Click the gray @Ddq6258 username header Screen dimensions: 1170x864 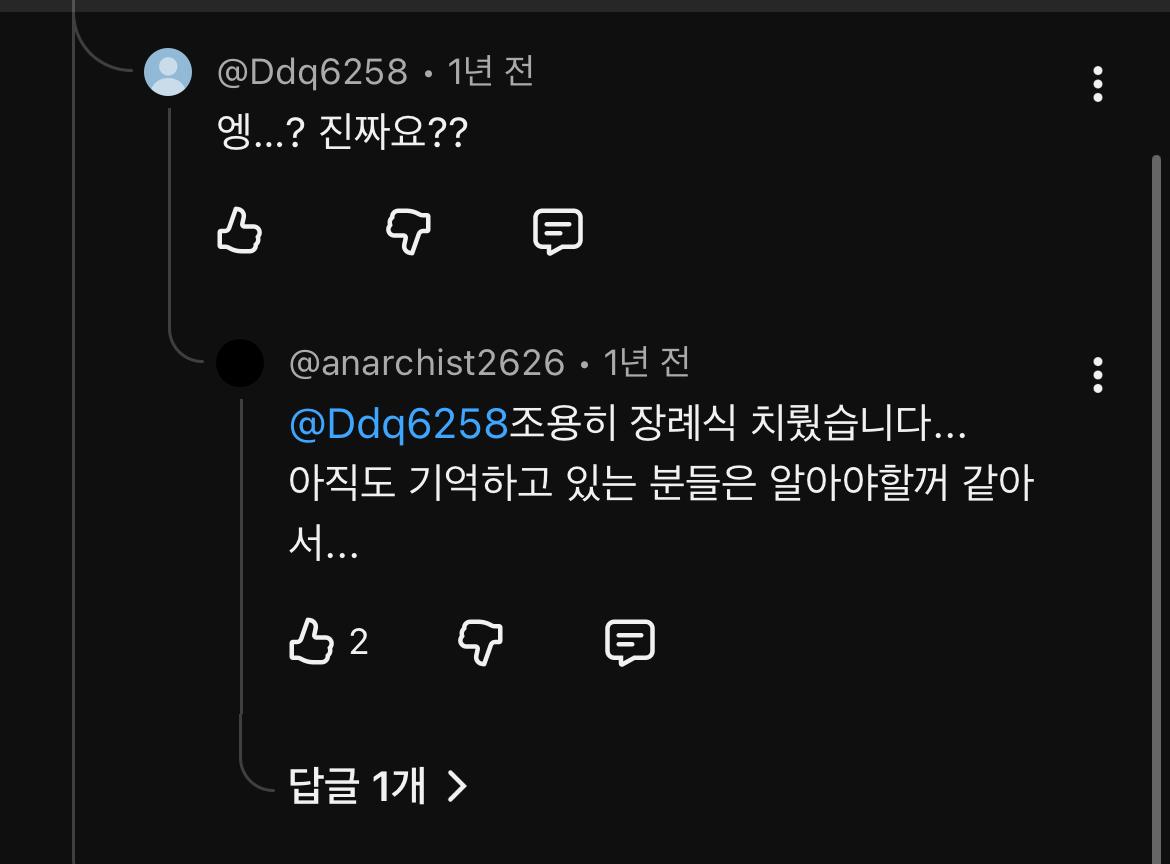coord(312,72)
